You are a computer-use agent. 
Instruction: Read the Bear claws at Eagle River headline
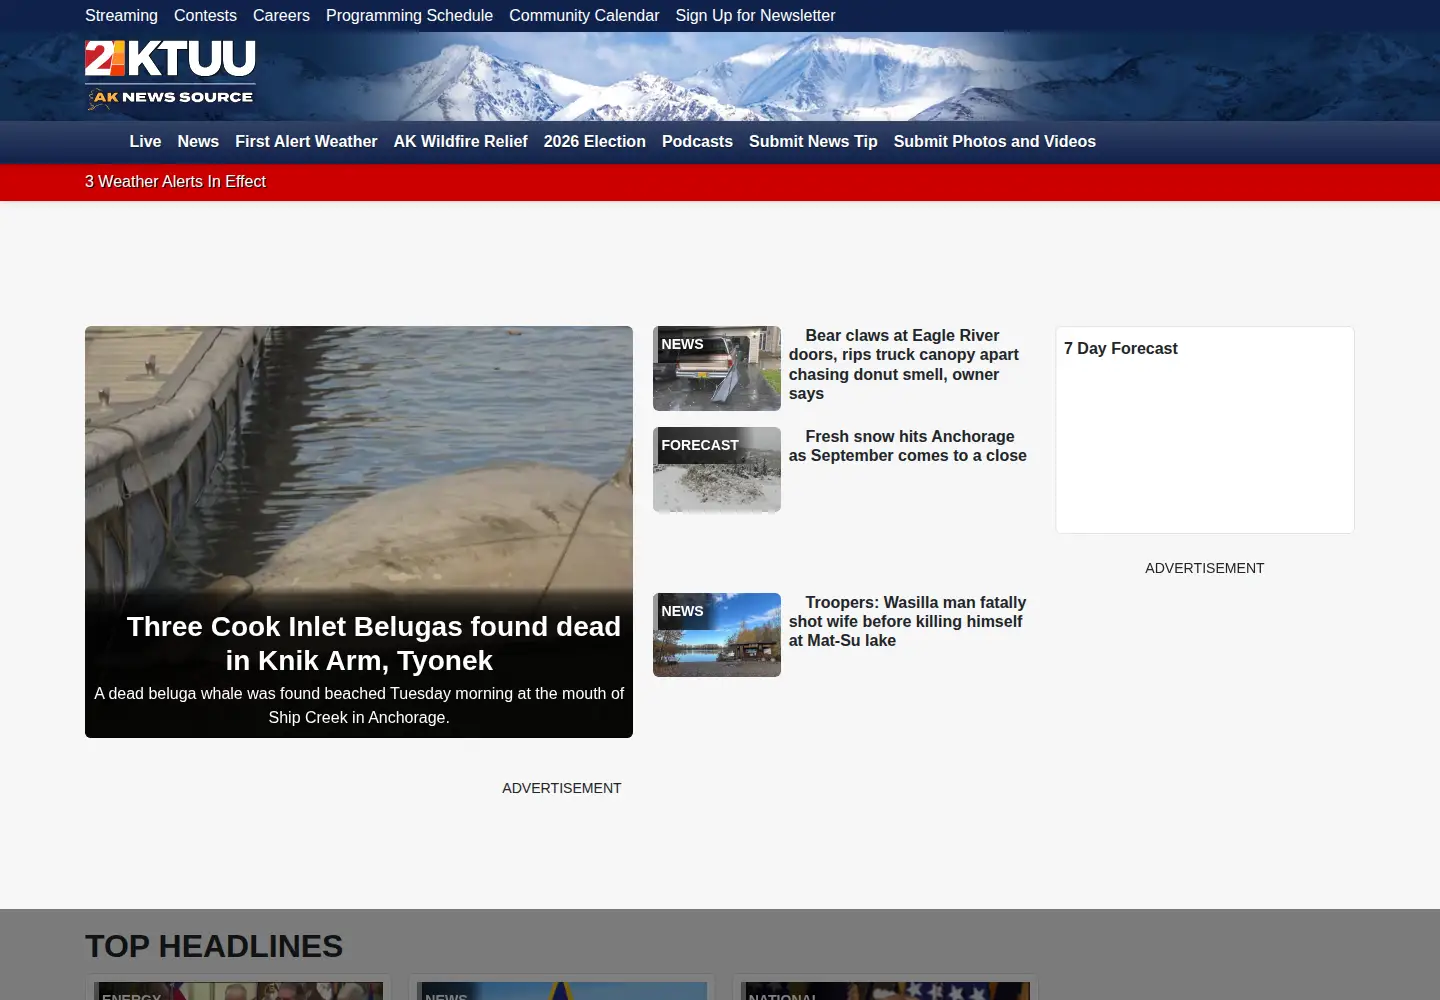click(903, 364)
